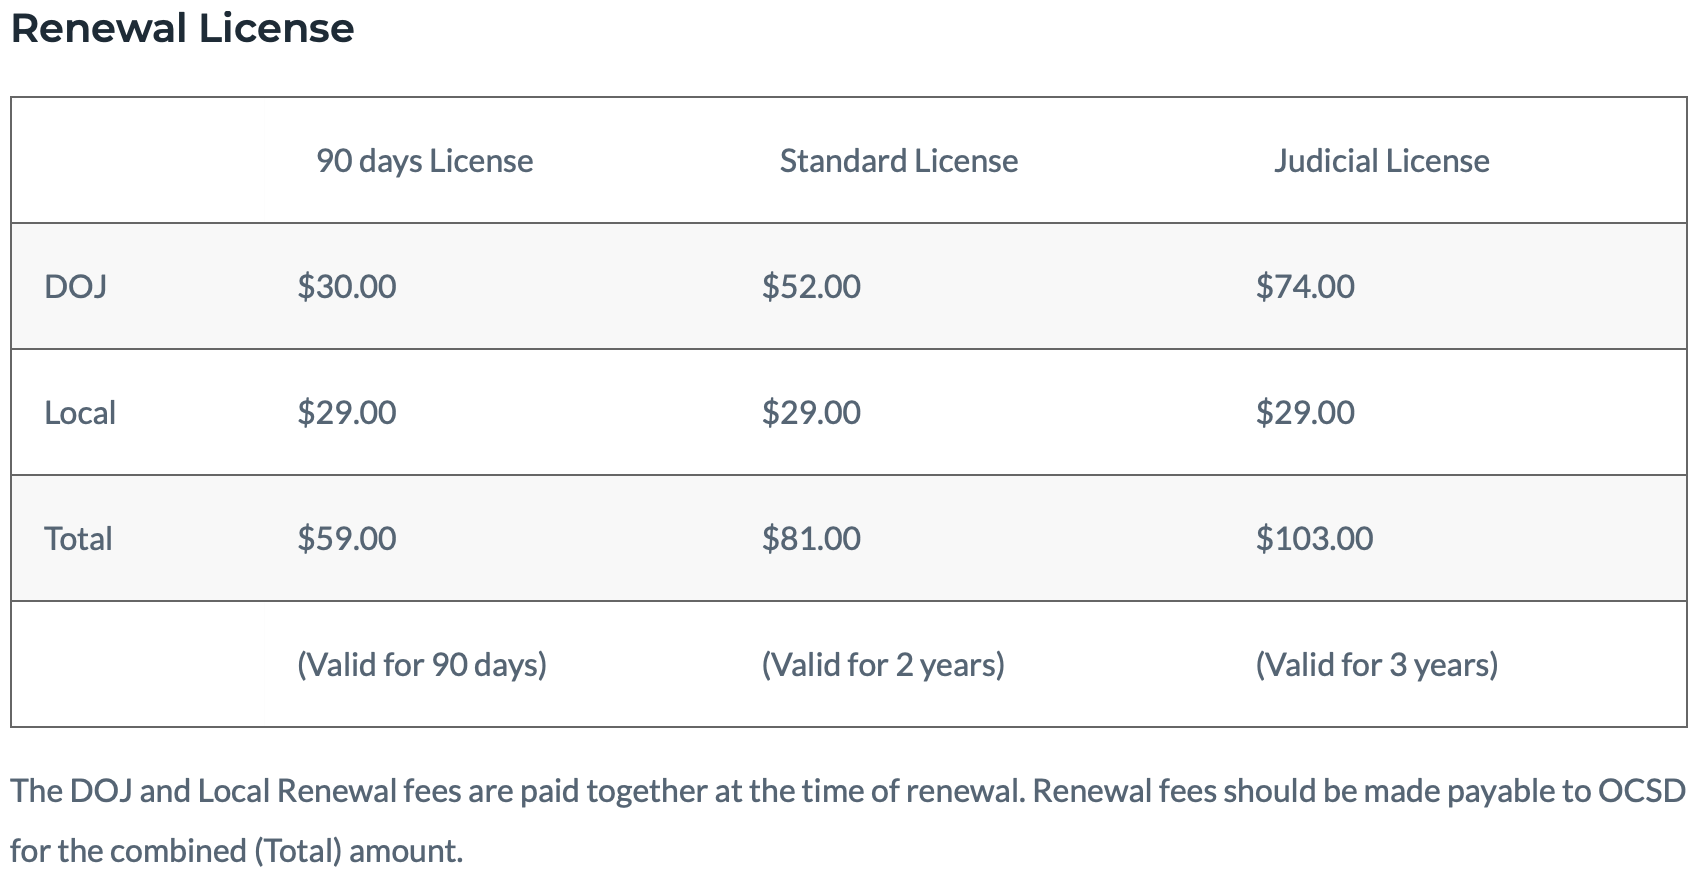Click the Valid for 3 years text
Image resolution: width=1698 pixels, height=884 pixels.
tap(1377, 665)
